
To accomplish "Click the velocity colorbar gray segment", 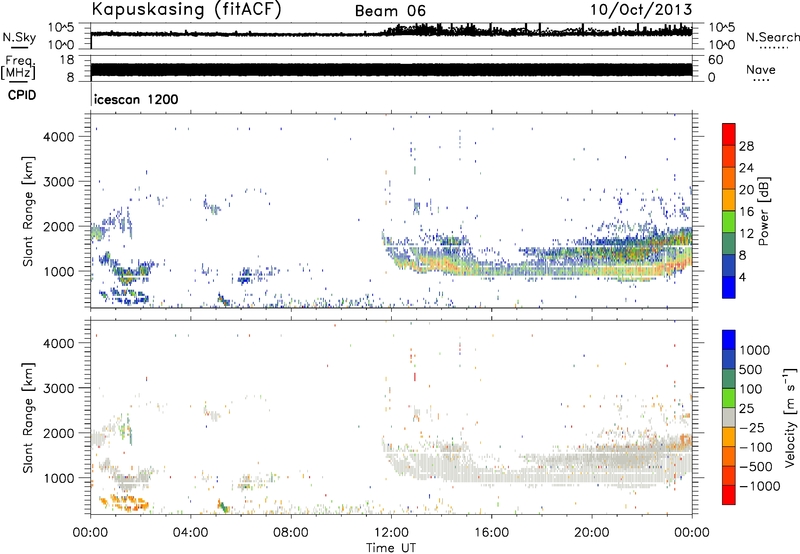I will (729, 418).
